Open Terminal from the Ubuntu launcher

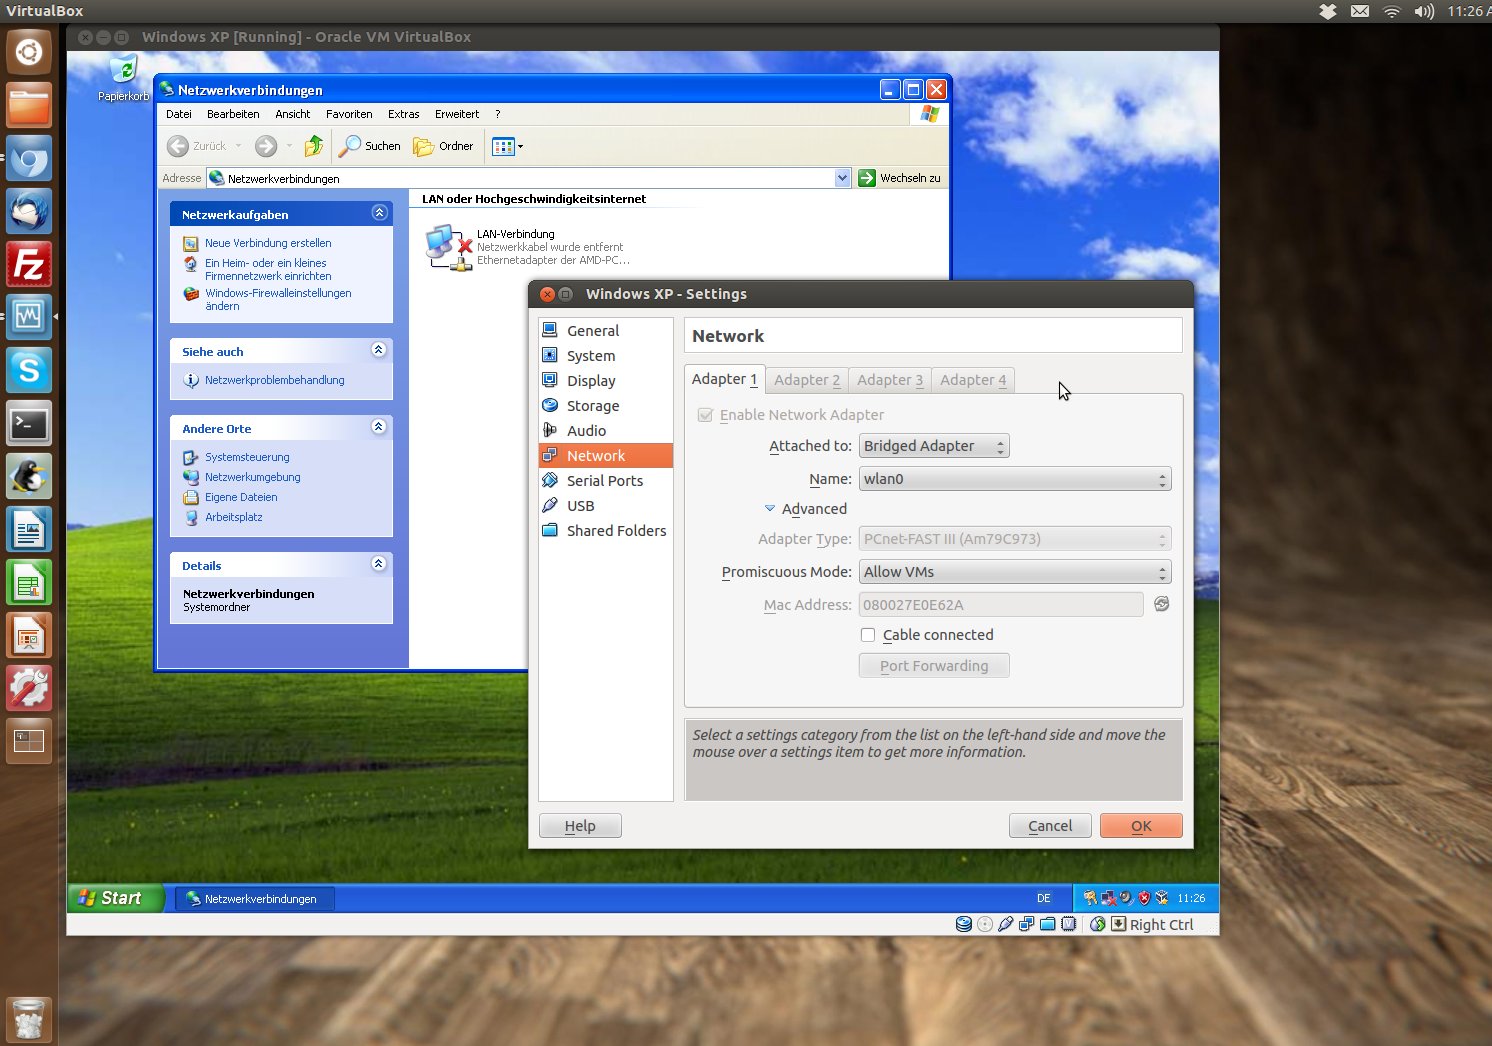click(x=29, y=424)
